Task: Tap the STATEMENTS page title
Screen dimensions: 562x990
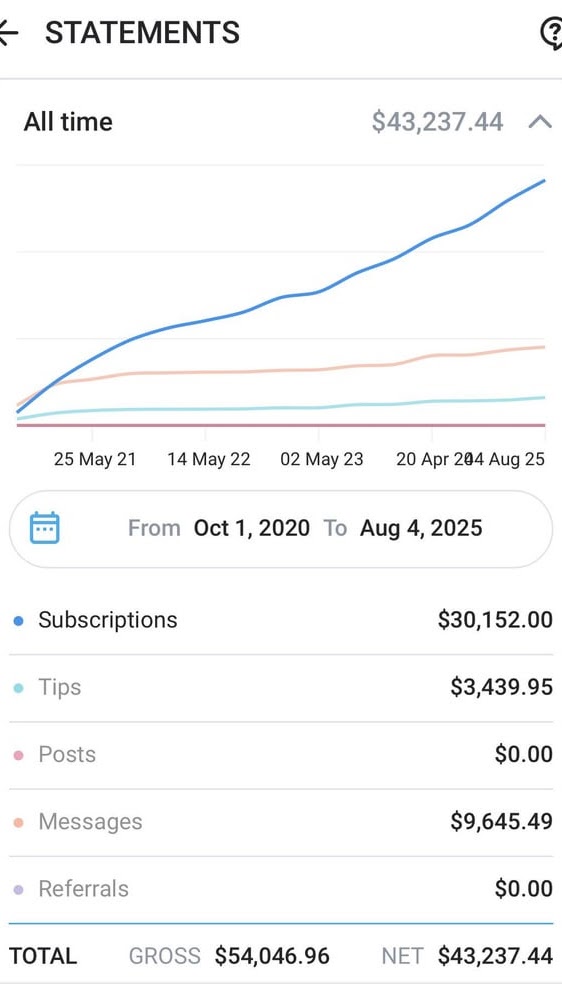Action: click(142, 33)
